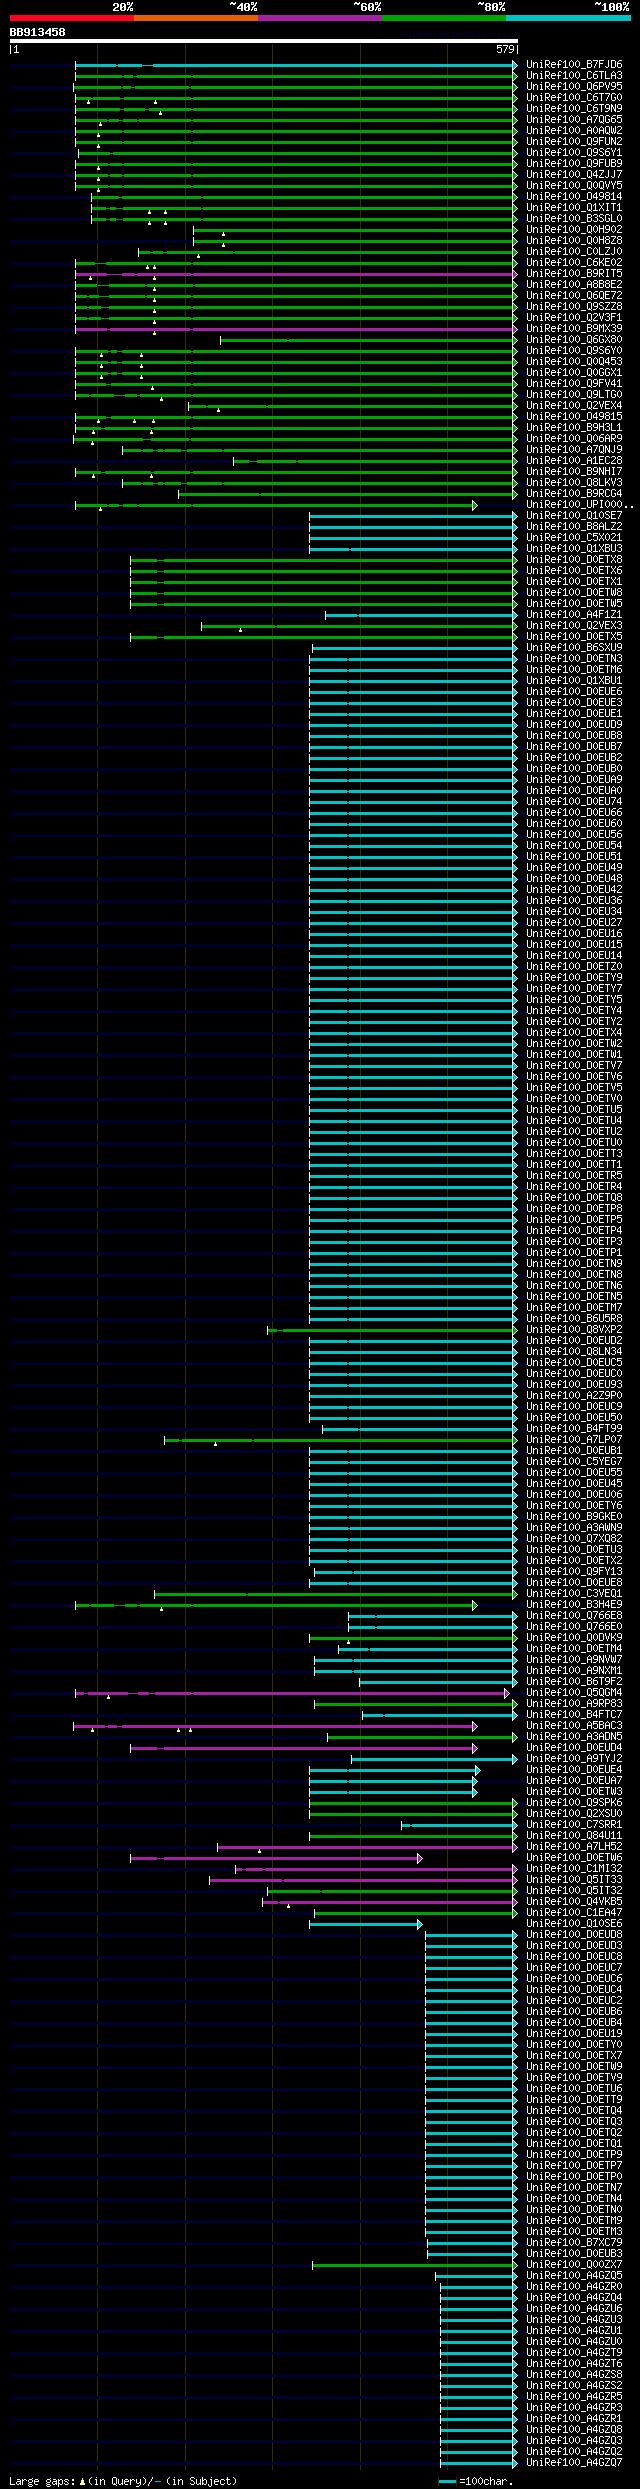Screen dimensions: 640x2489
Task: Open hit UniRef100_A7LH52
Action: coord(574,1847)
